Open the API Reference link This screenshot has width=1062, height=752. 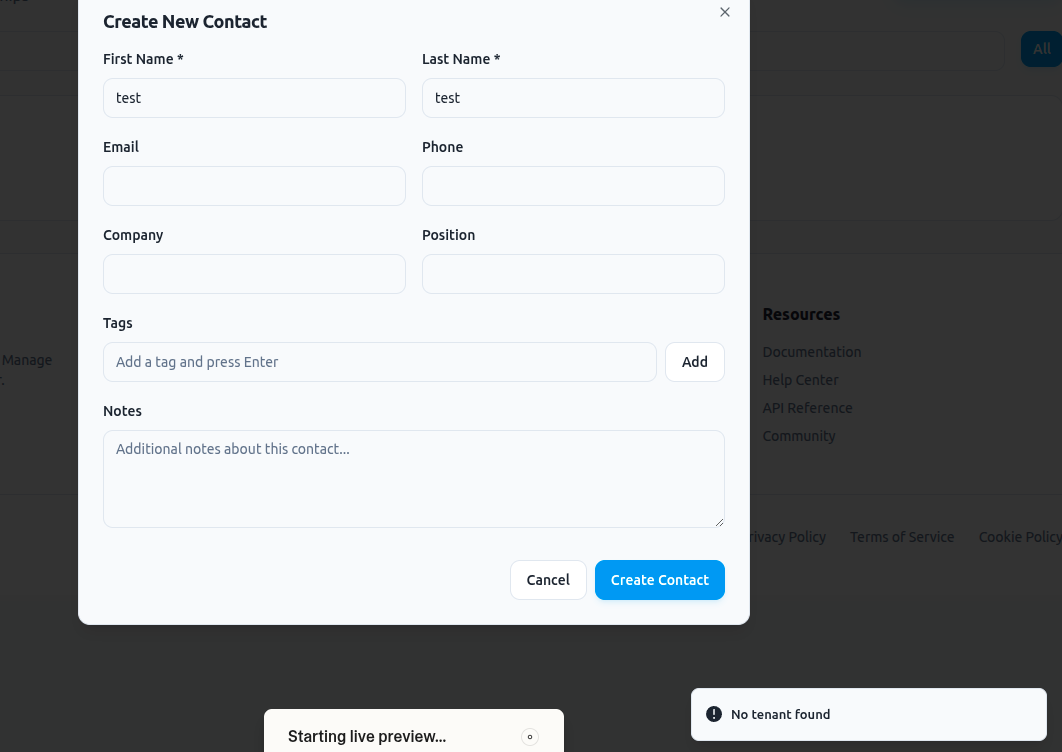pos(807,408)
